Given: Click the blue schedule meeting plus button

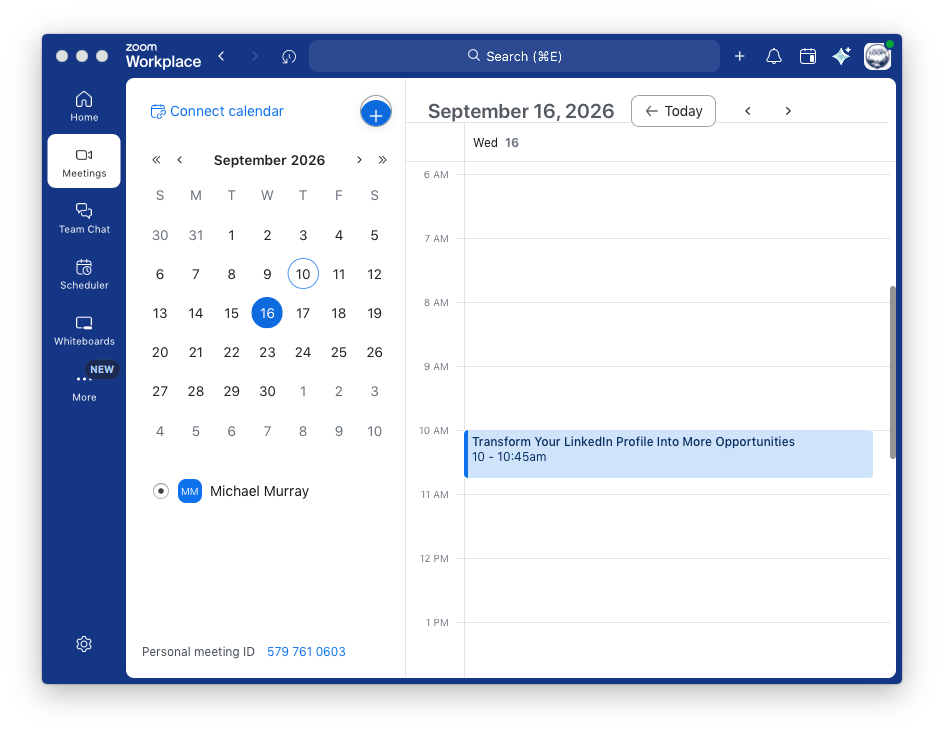Looking at the screenshot, I should pos(376,112).
